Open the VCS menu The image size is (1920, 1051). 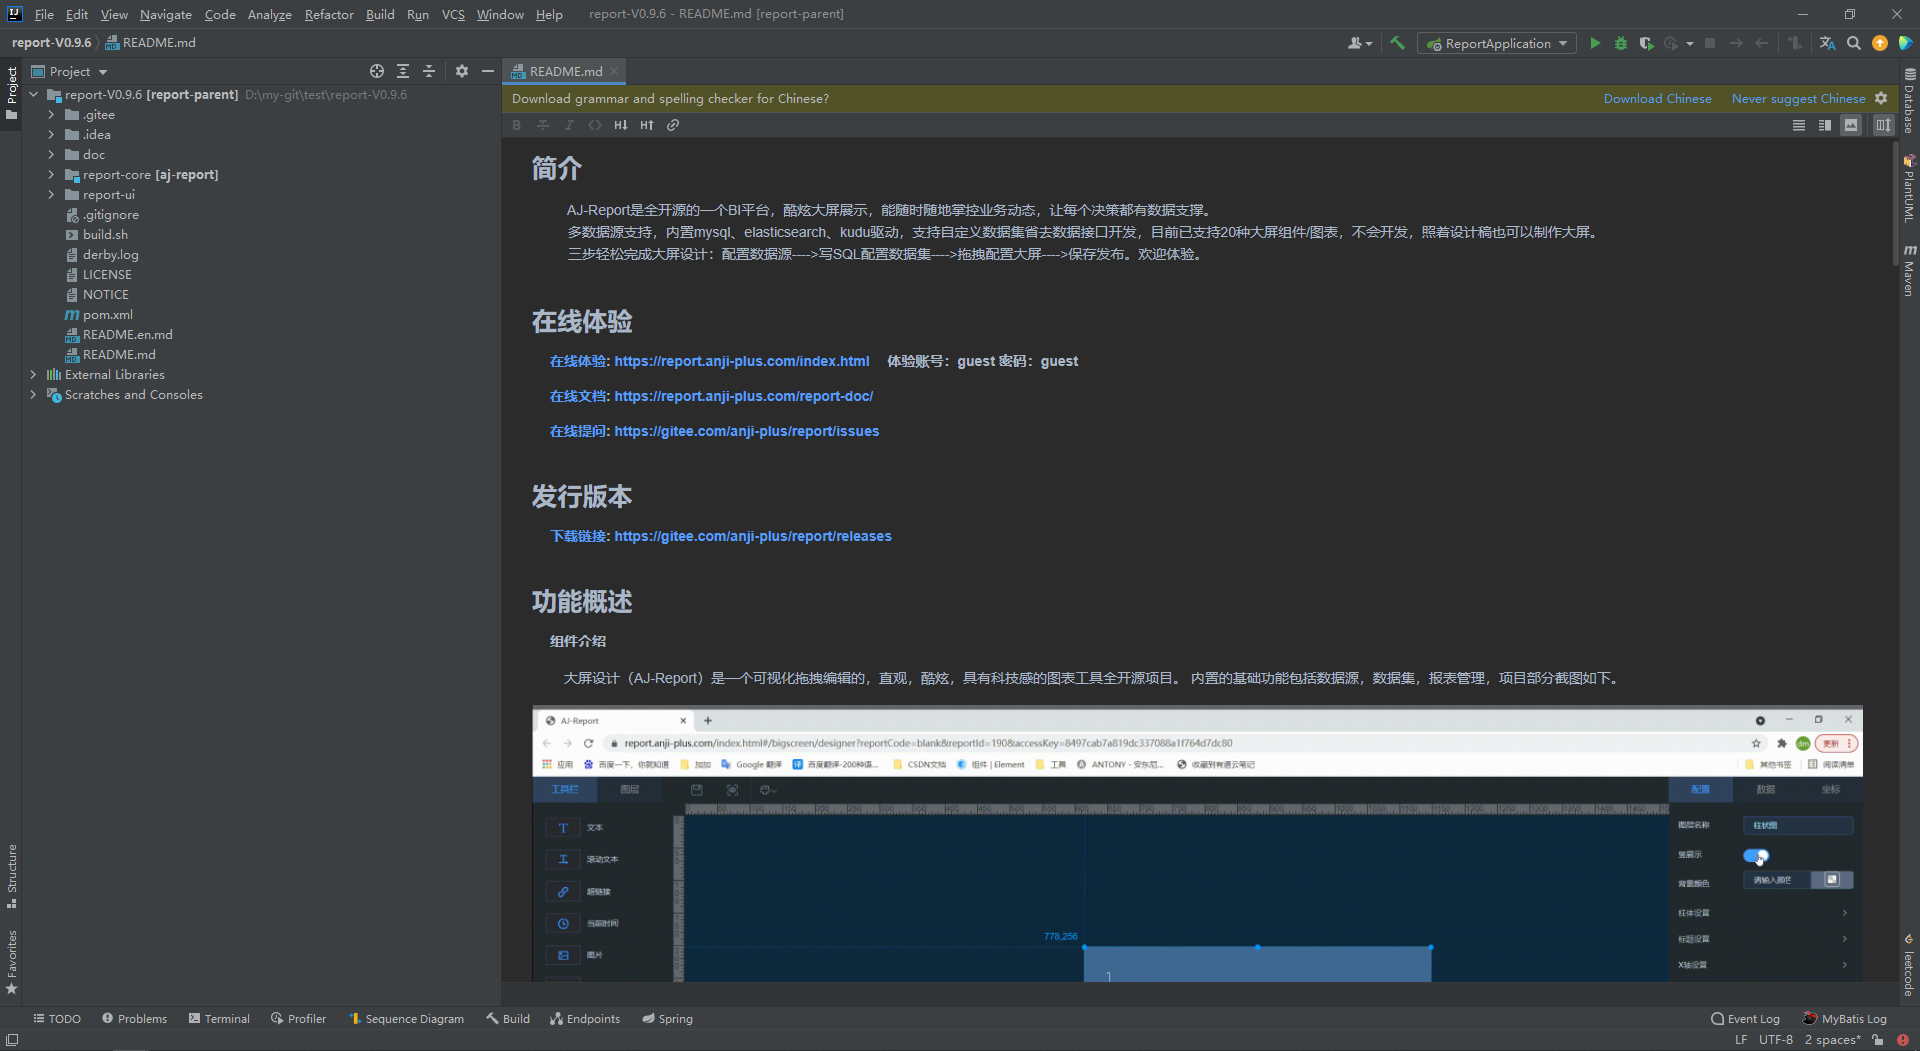pos(453,14)
